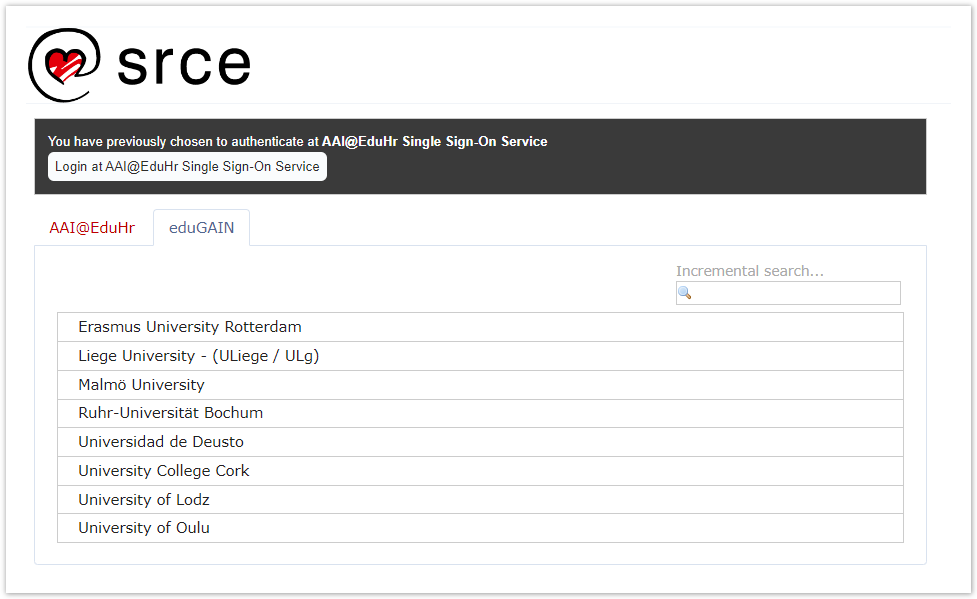Click the srce wordmark text
This screenshot has height=599, width=977.
point(183,64)
